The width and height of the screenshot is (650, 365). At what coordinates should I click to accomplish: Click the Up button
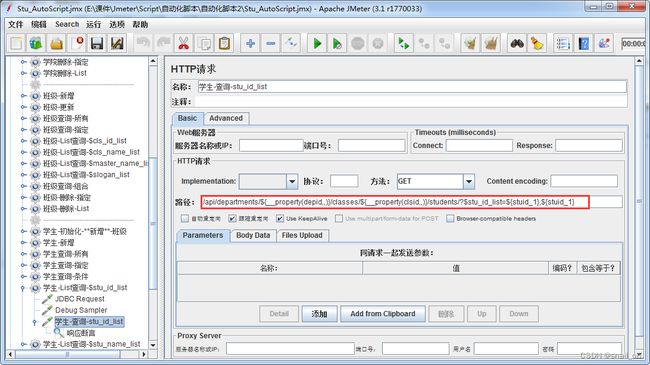pyautogui.click(x=482, y=314)
